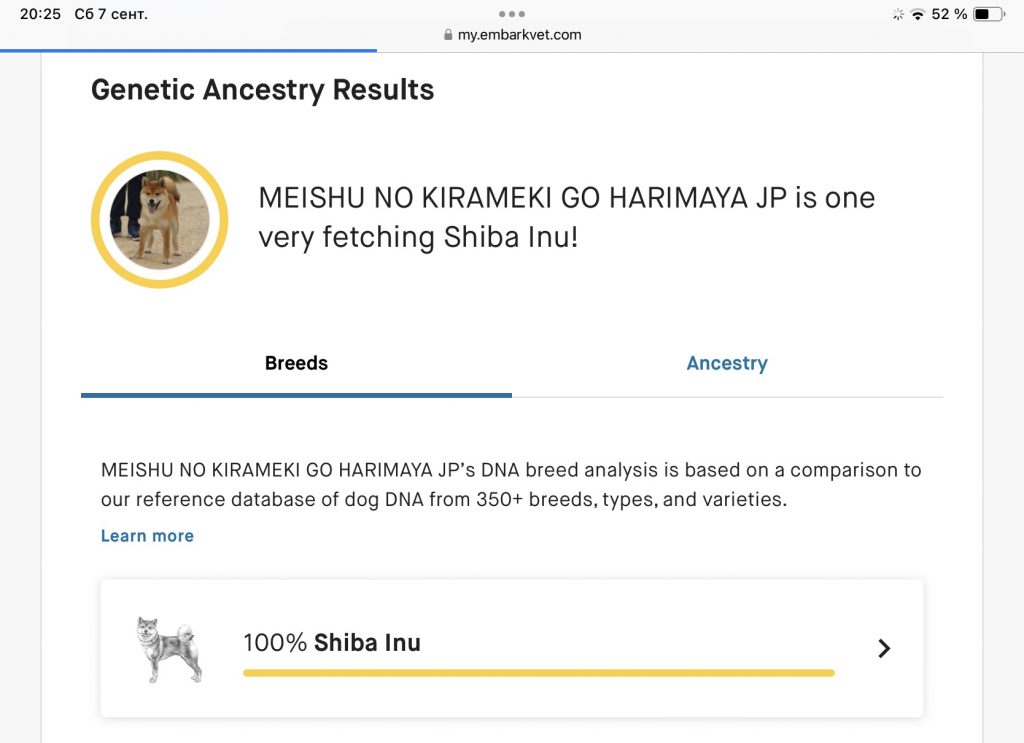The width and height of the screenshot is (1024, 743).
Task: Open the Learn more link
Action: click(x=147, y=536)
